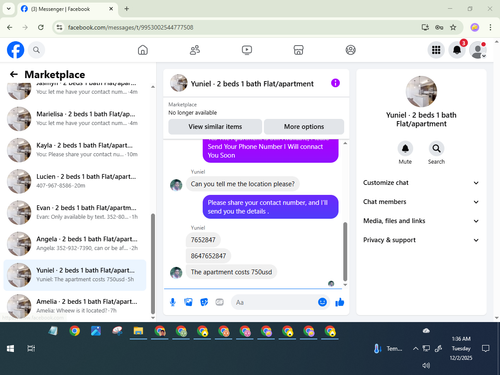Select the Yuniel conversation in list
The height and width of the screenshot is (375, 500).
tap(75, 275)
